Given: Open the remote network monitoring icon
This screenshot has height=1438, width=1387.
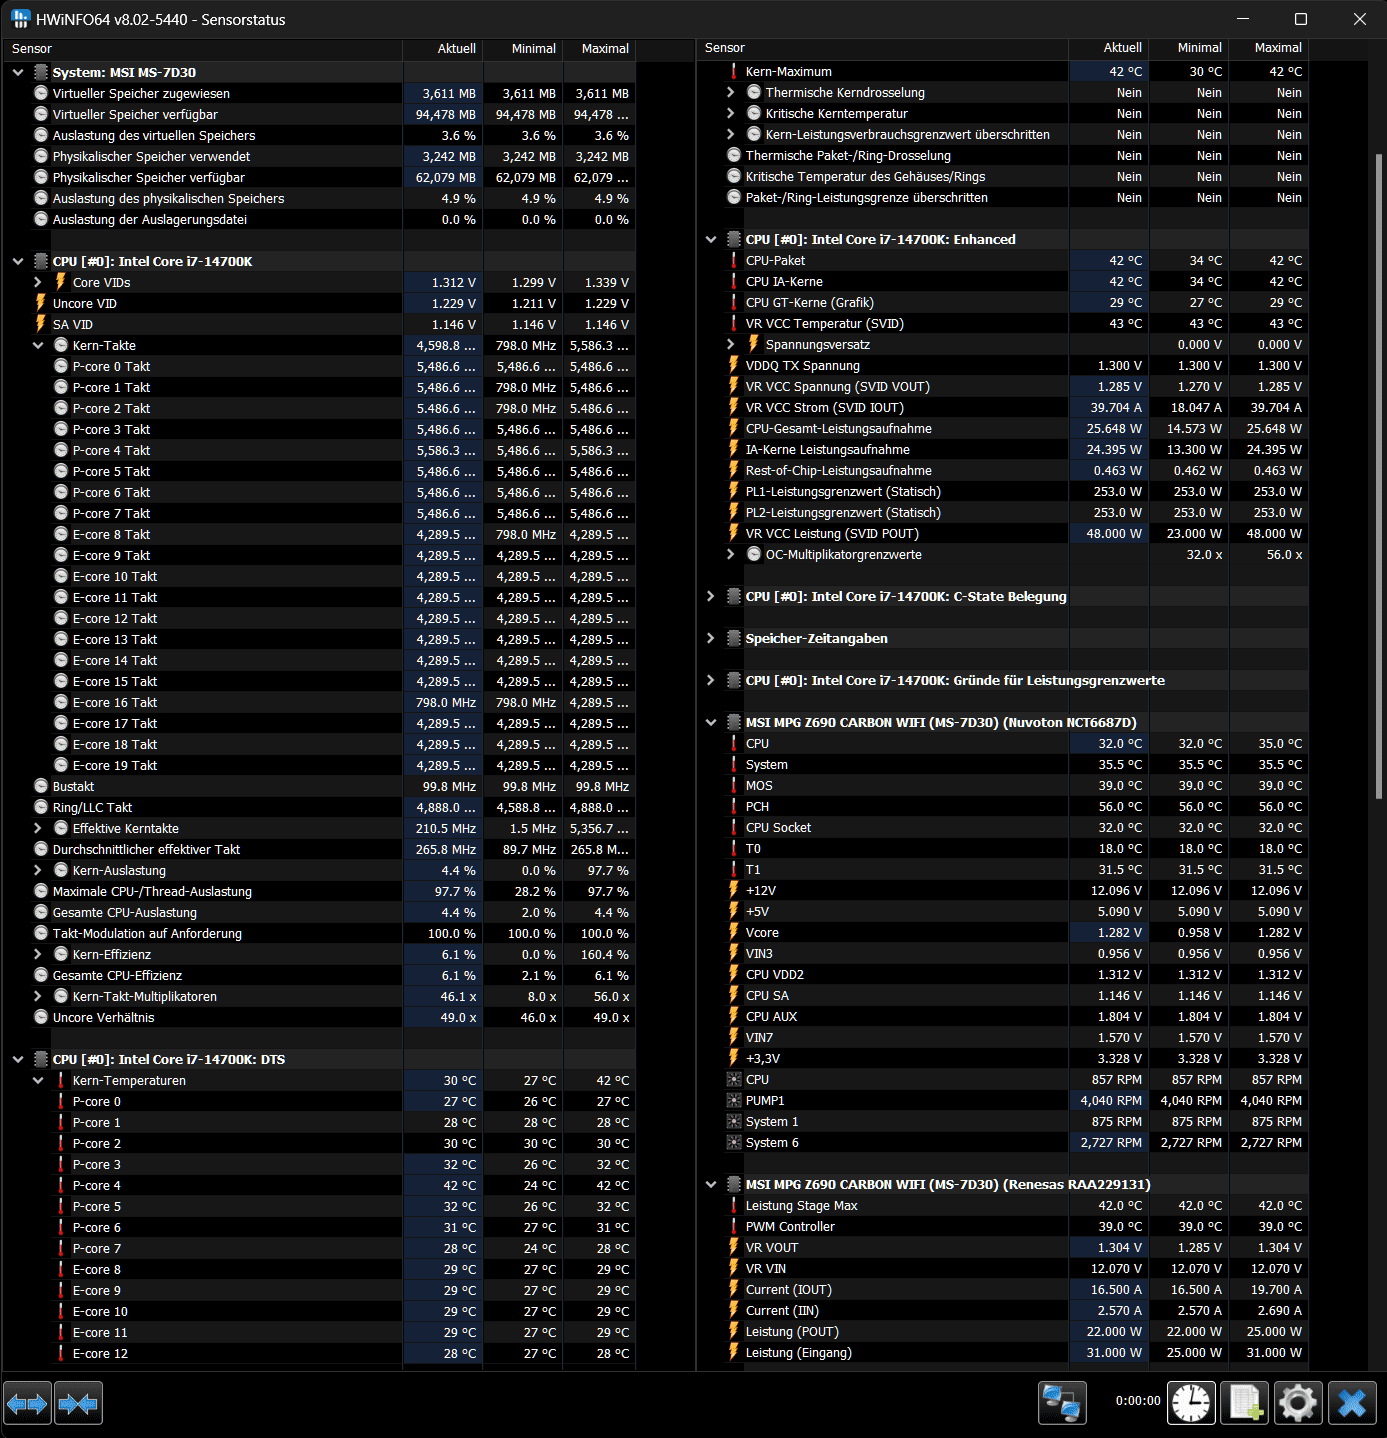Looking at the screenshot, I should tap(1062, 1403).
